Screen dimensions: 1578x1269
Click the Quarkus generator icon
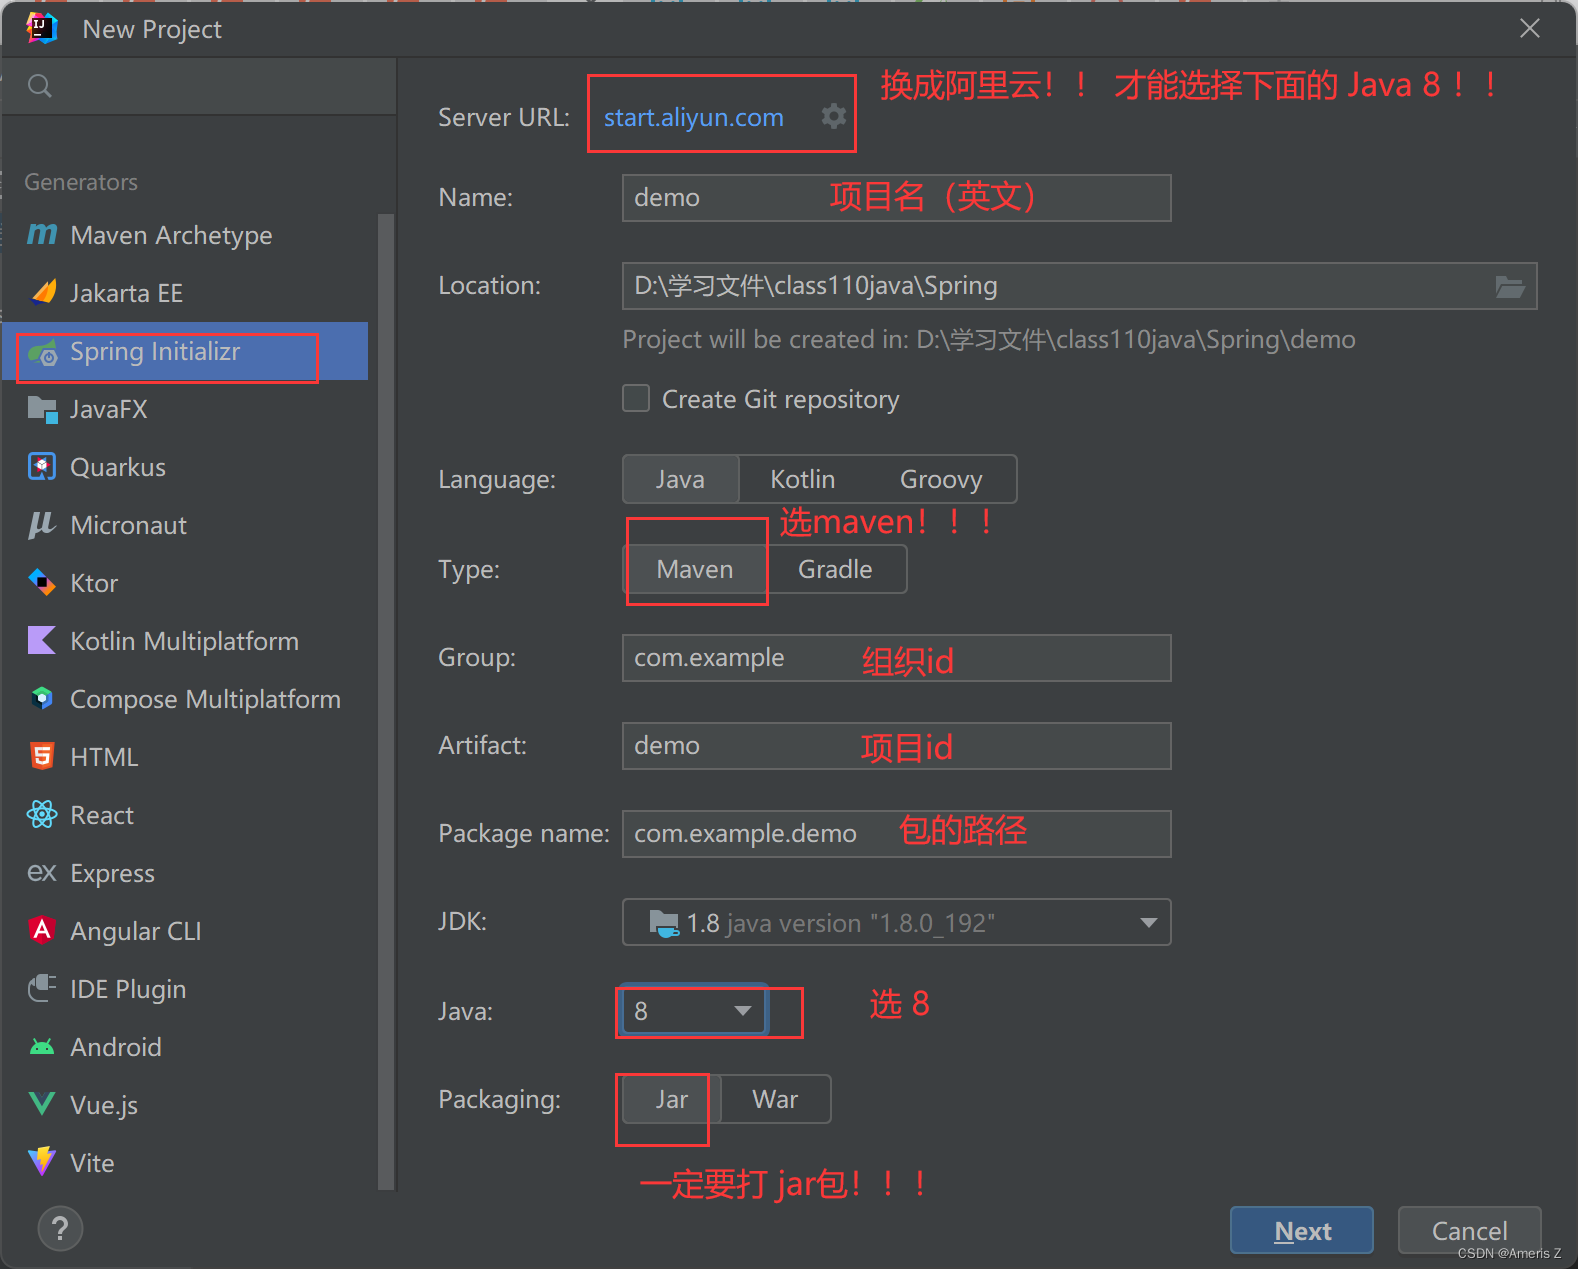click(42, 467)
